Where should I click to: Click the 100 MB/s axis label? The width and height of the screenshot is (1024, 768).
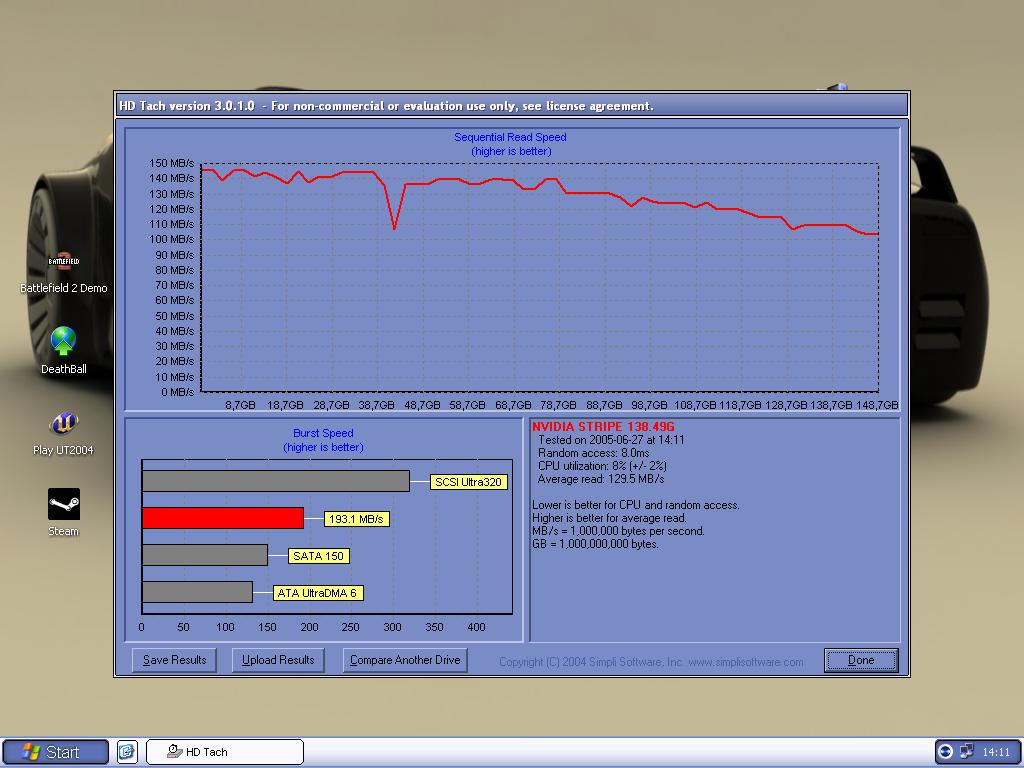(x=171, y=239)
